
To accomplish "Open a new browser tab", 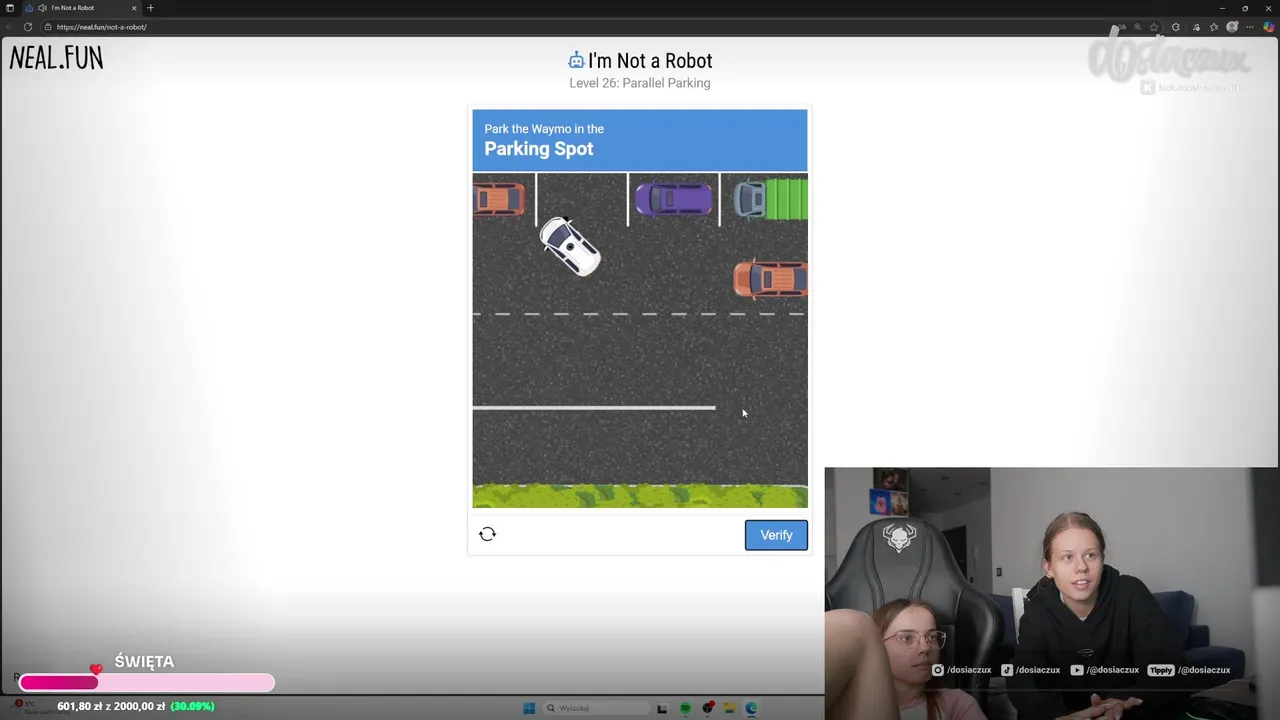I will (151, 8).
